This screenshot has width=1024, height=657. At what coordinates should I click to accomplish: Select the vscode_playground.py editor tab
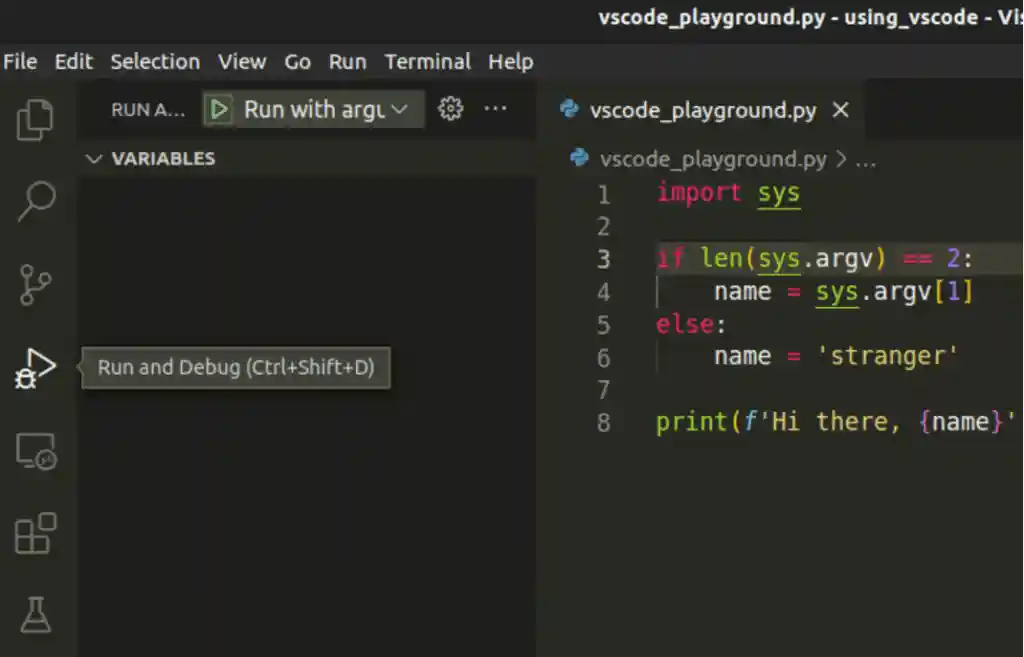703,110
